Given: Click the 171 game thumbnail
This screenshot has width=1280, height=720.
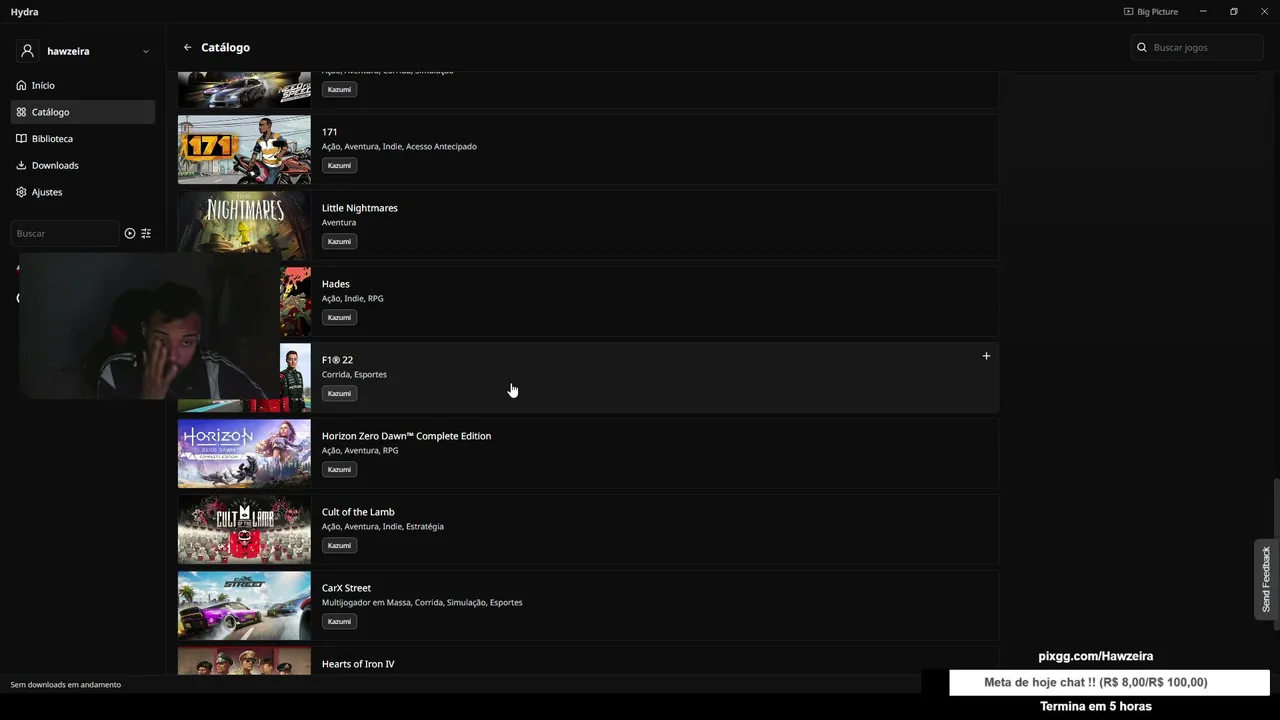Looking at the screenshot, I should (244, 150).
